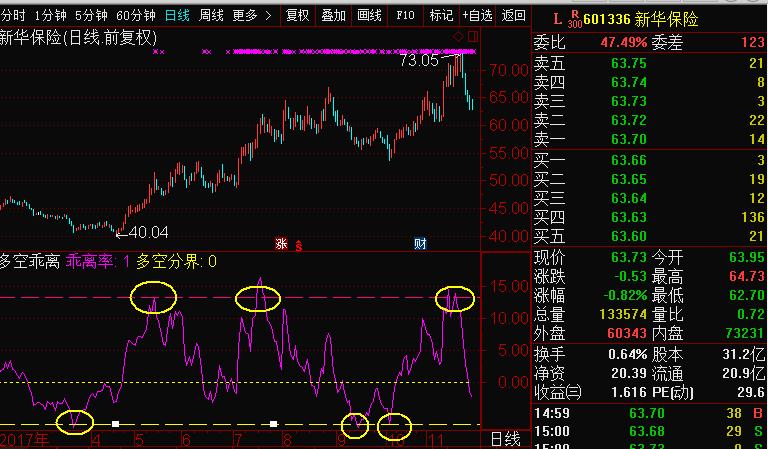Click the white square marker near month 8
Screen dimensions: 768x449
click(274, 424)
